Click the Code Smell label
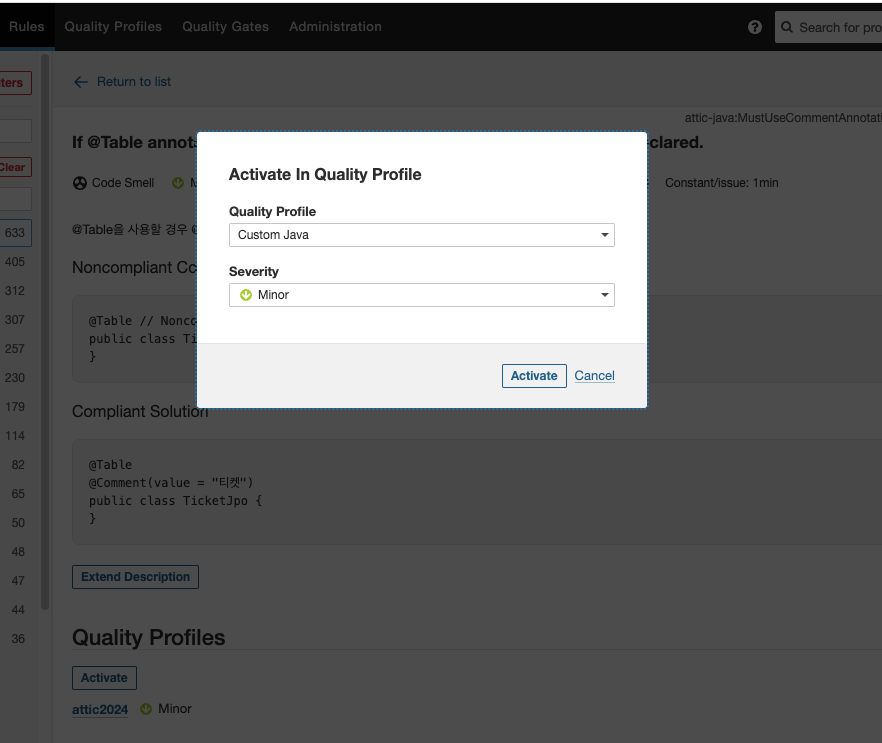The width and height of the screenshot is (882, 743). pyautogui.click(x=123, y=183)
